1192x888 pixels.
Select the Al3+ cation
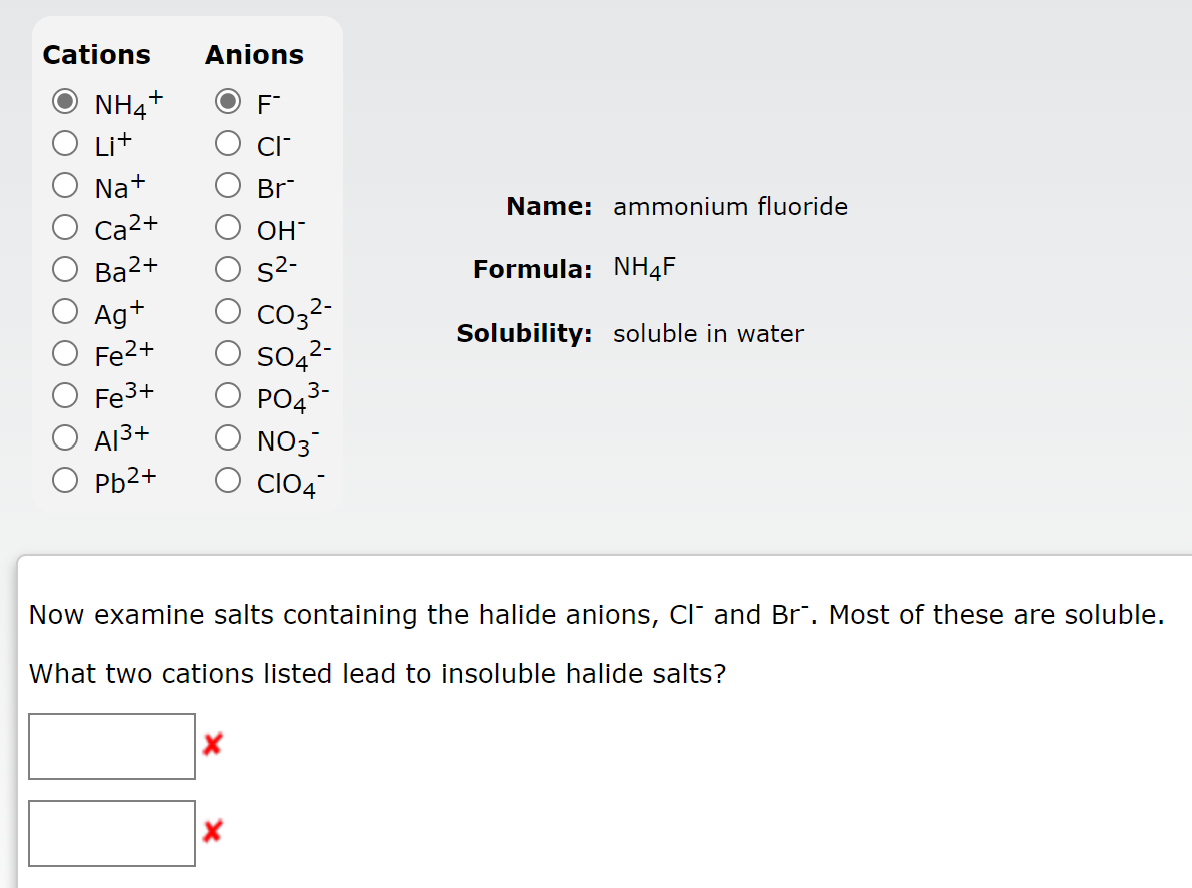(64, 437)
